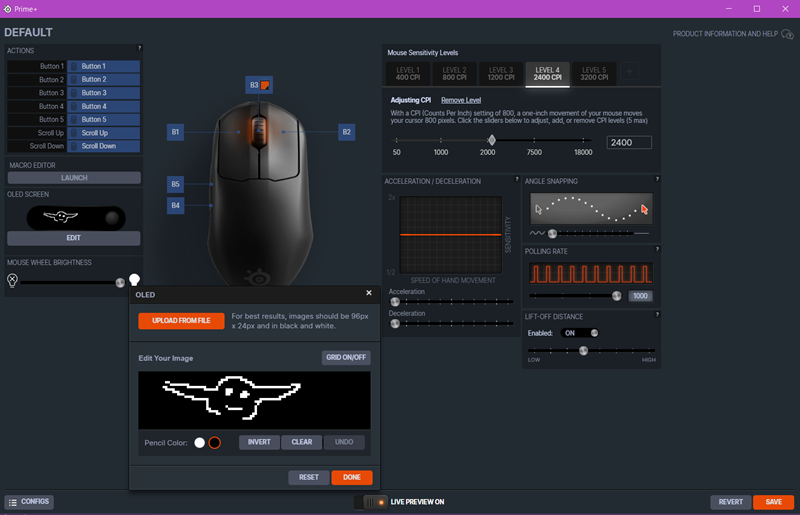The height and width of the screenshot is (515, 800).
Task: Click the Remove Level link
Action: coord(461,100)
